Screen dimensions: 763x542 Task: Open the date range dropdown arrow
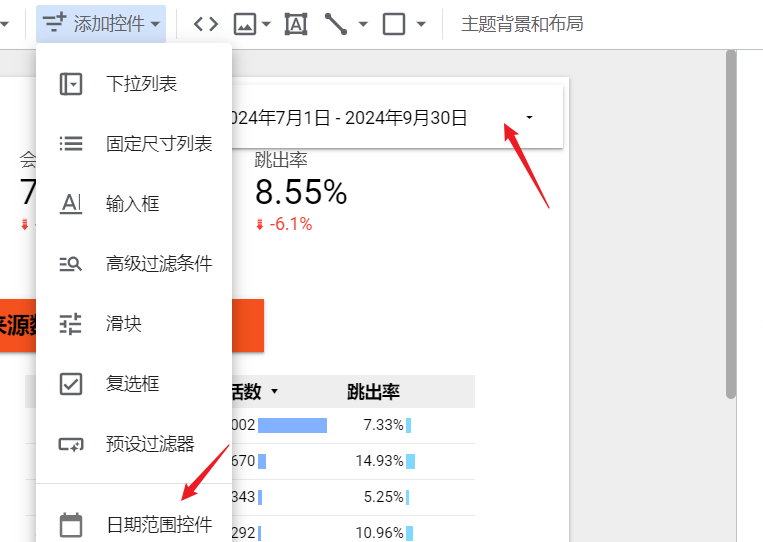click(529, 117)
